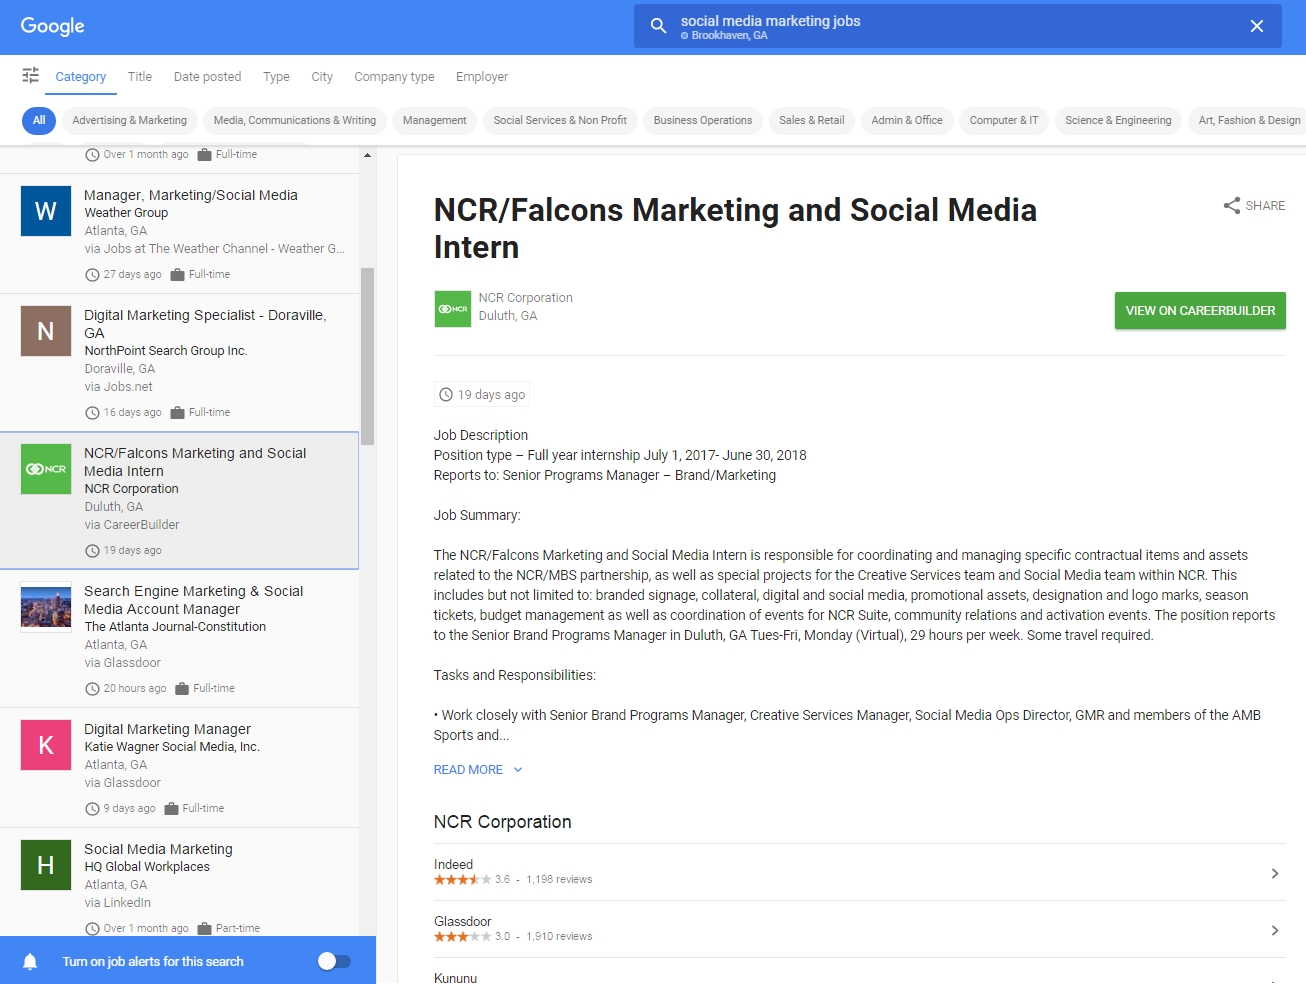Open Digital Marketing Manager job listing
Viewport: 1306px width, 984px height.
(179, 768)
